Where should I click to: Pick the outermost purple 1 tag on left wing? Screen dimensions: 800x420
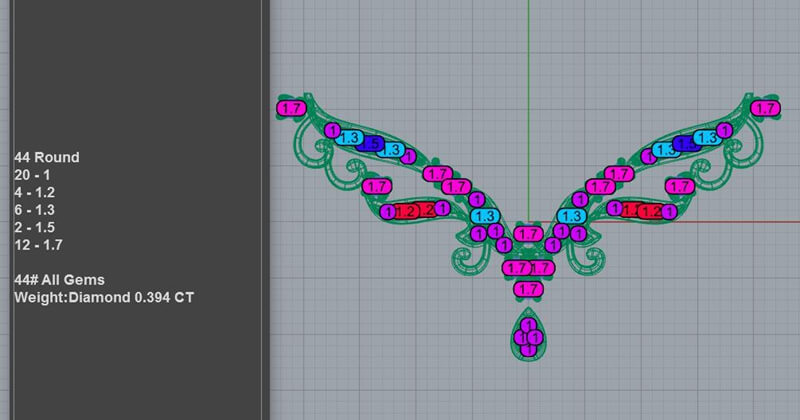click(333, 131)
